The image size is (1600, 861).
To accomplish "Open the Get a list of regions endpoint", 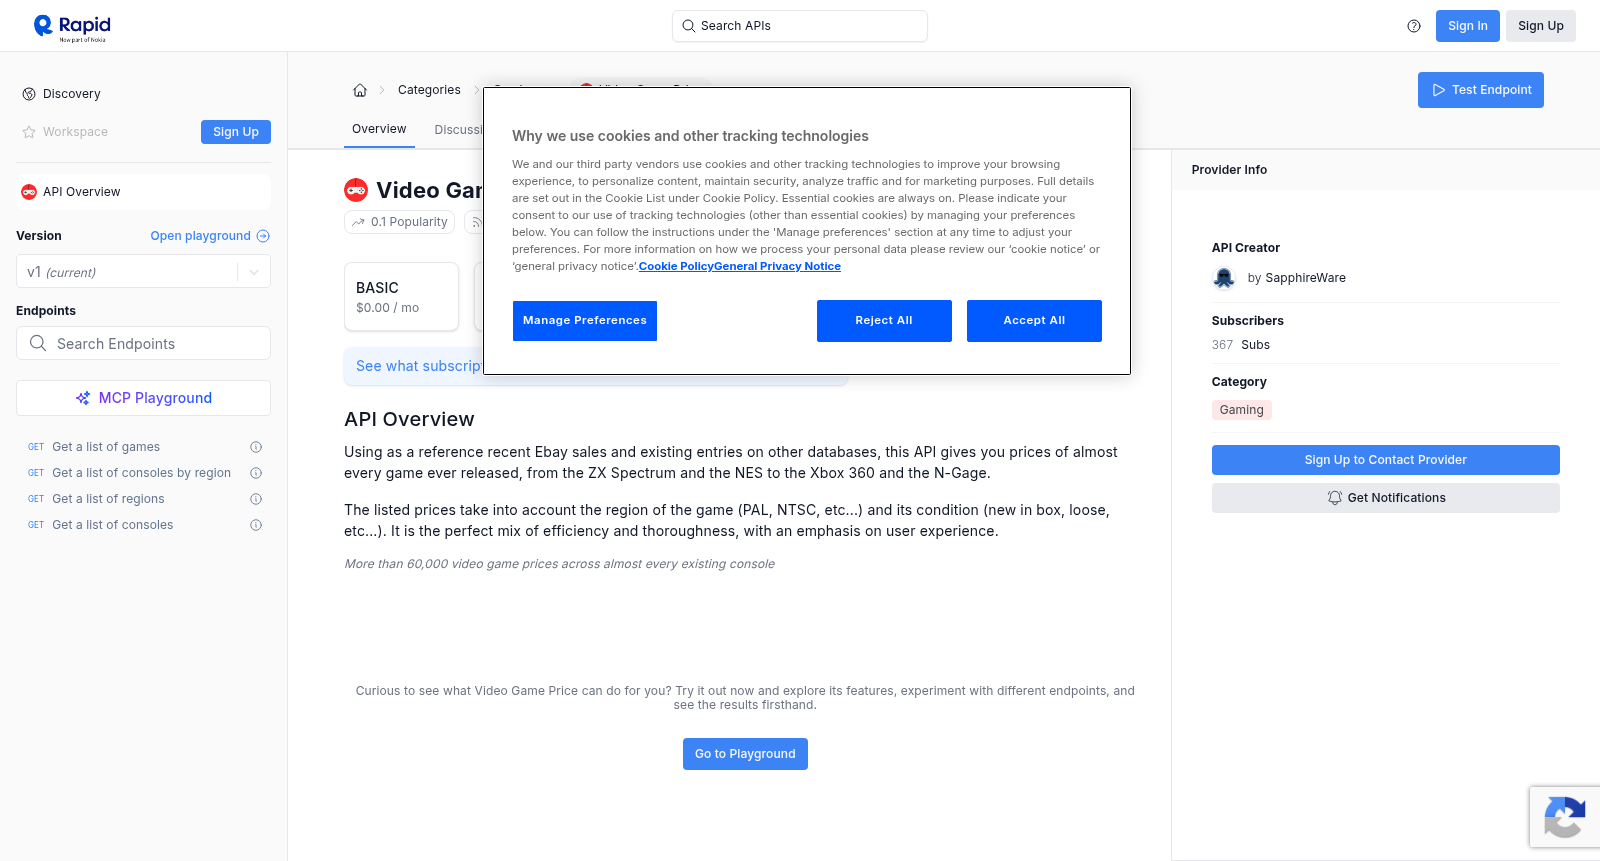I will tap(108, 499).
